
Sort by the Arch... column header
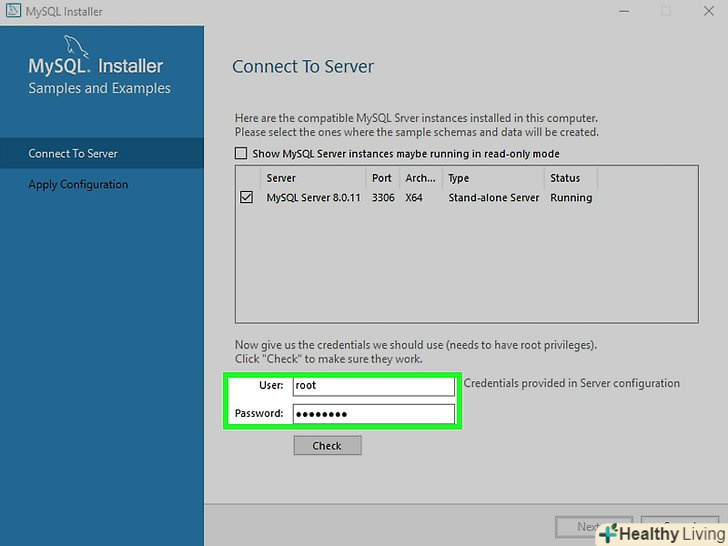(421, 178)
